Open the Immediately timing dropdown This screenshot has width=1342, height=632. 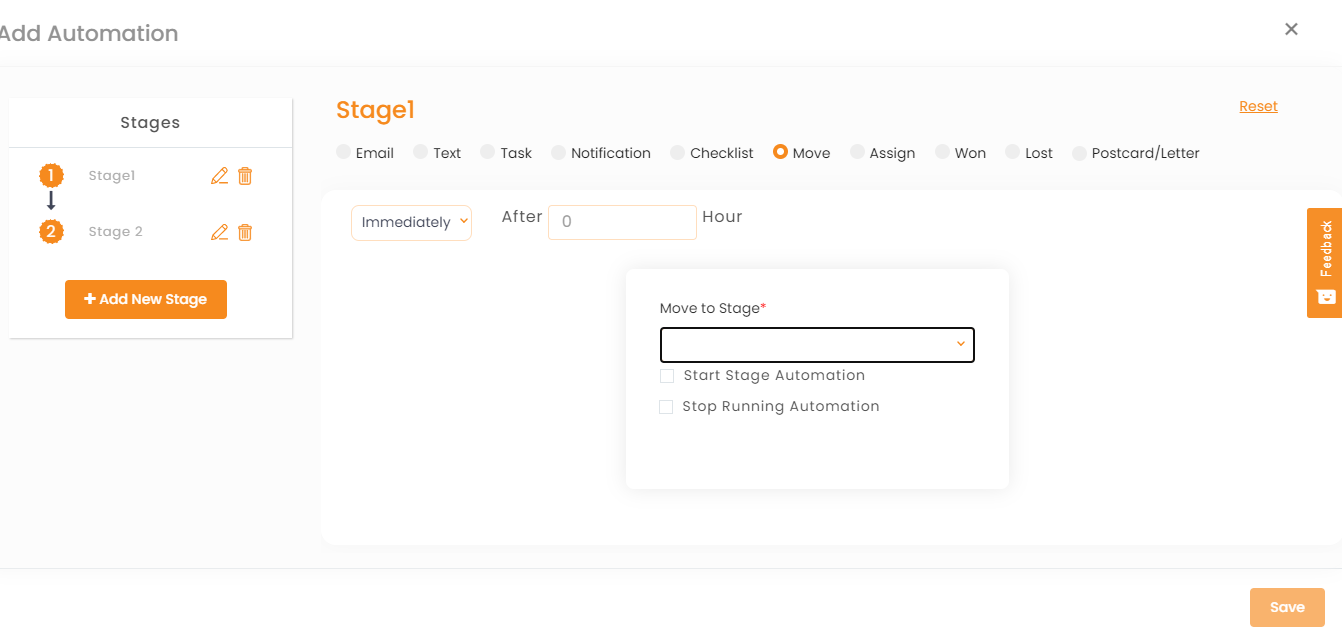click(x=411, y=222)
